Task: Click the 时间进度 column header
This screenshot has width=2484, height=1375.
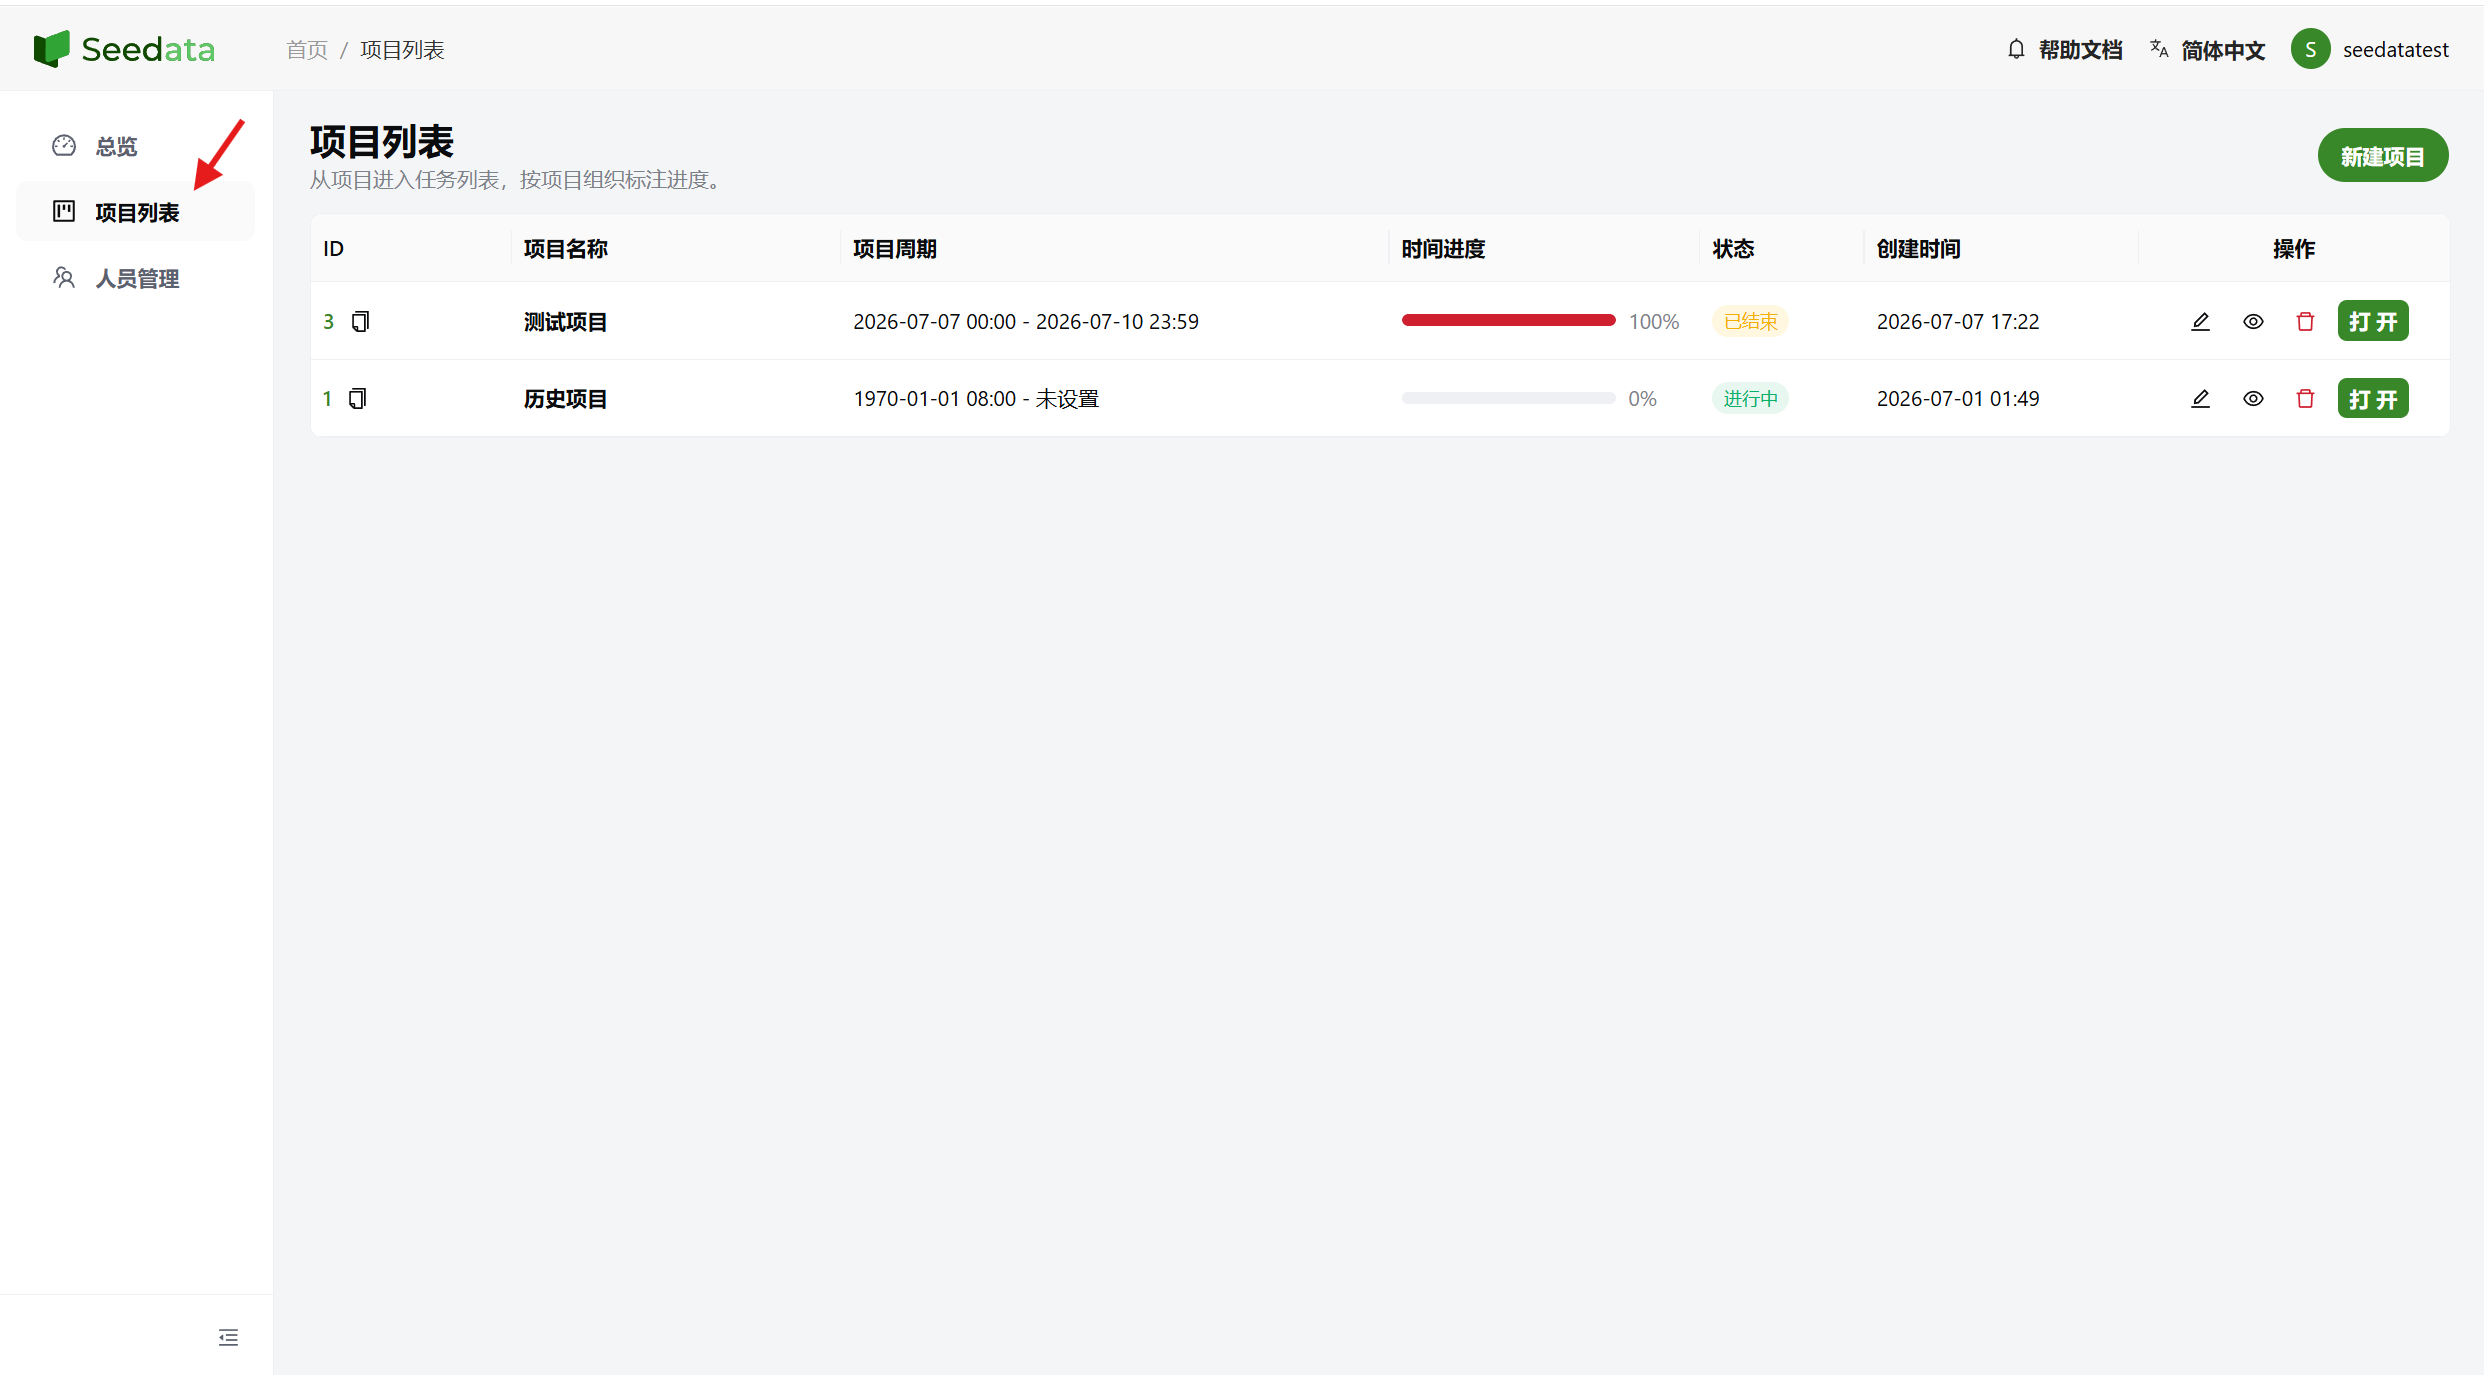Action: point(1443,248)
